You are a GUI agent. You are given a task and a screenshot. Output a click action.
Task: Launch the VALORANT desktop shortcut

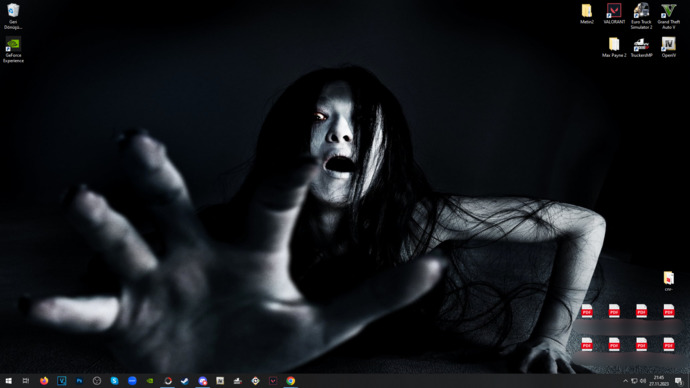[x=614, y=14]
